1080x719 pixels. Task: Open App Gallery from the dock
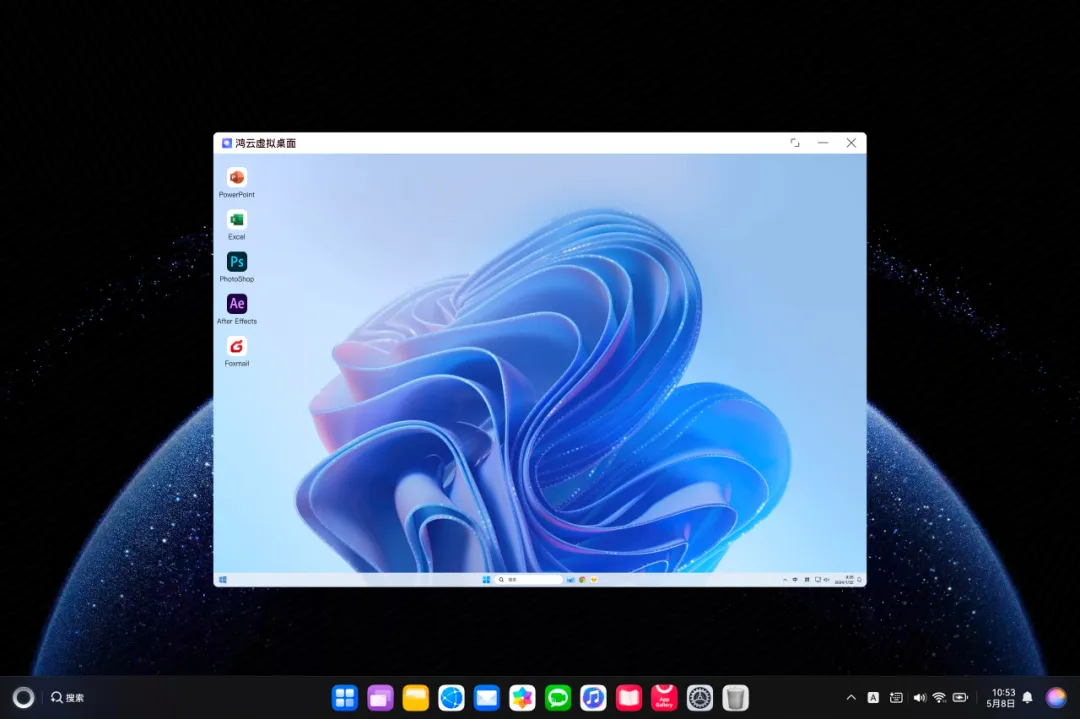[x=664, y=698]
